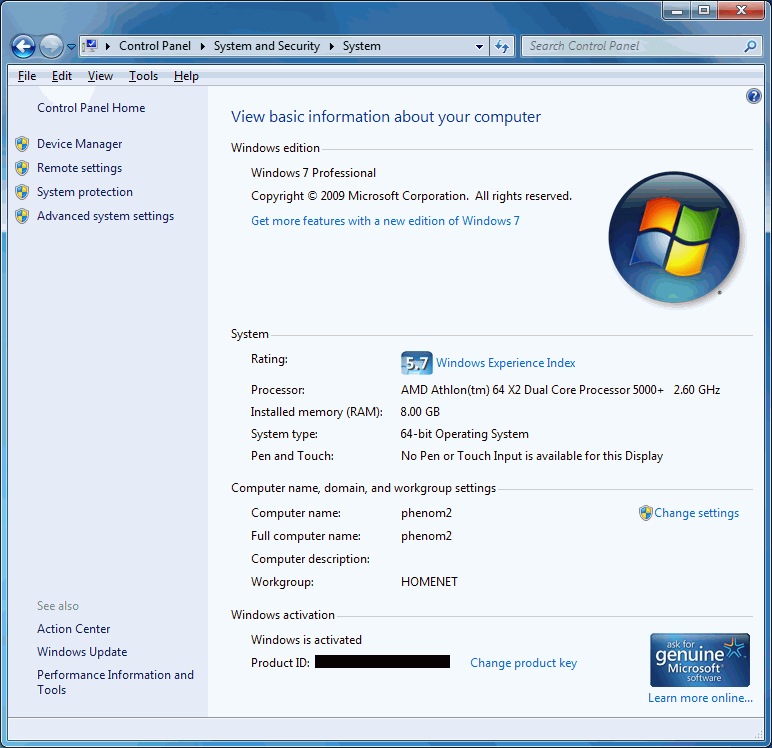This screenshot has height=748, width=772.
Task: Click the 5.7 rating score badge
Action: [417, 363]
